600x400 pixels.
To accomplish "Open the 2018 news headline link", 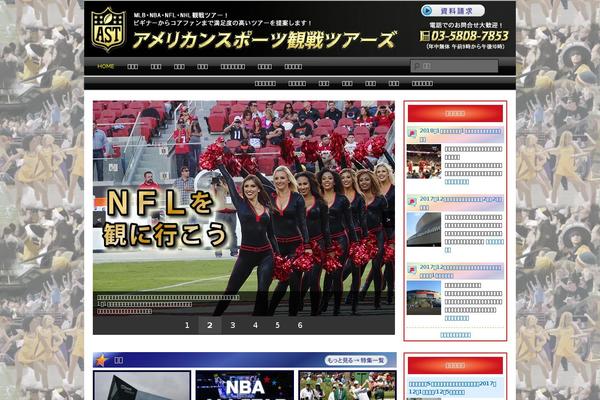I will pos(460,135).
